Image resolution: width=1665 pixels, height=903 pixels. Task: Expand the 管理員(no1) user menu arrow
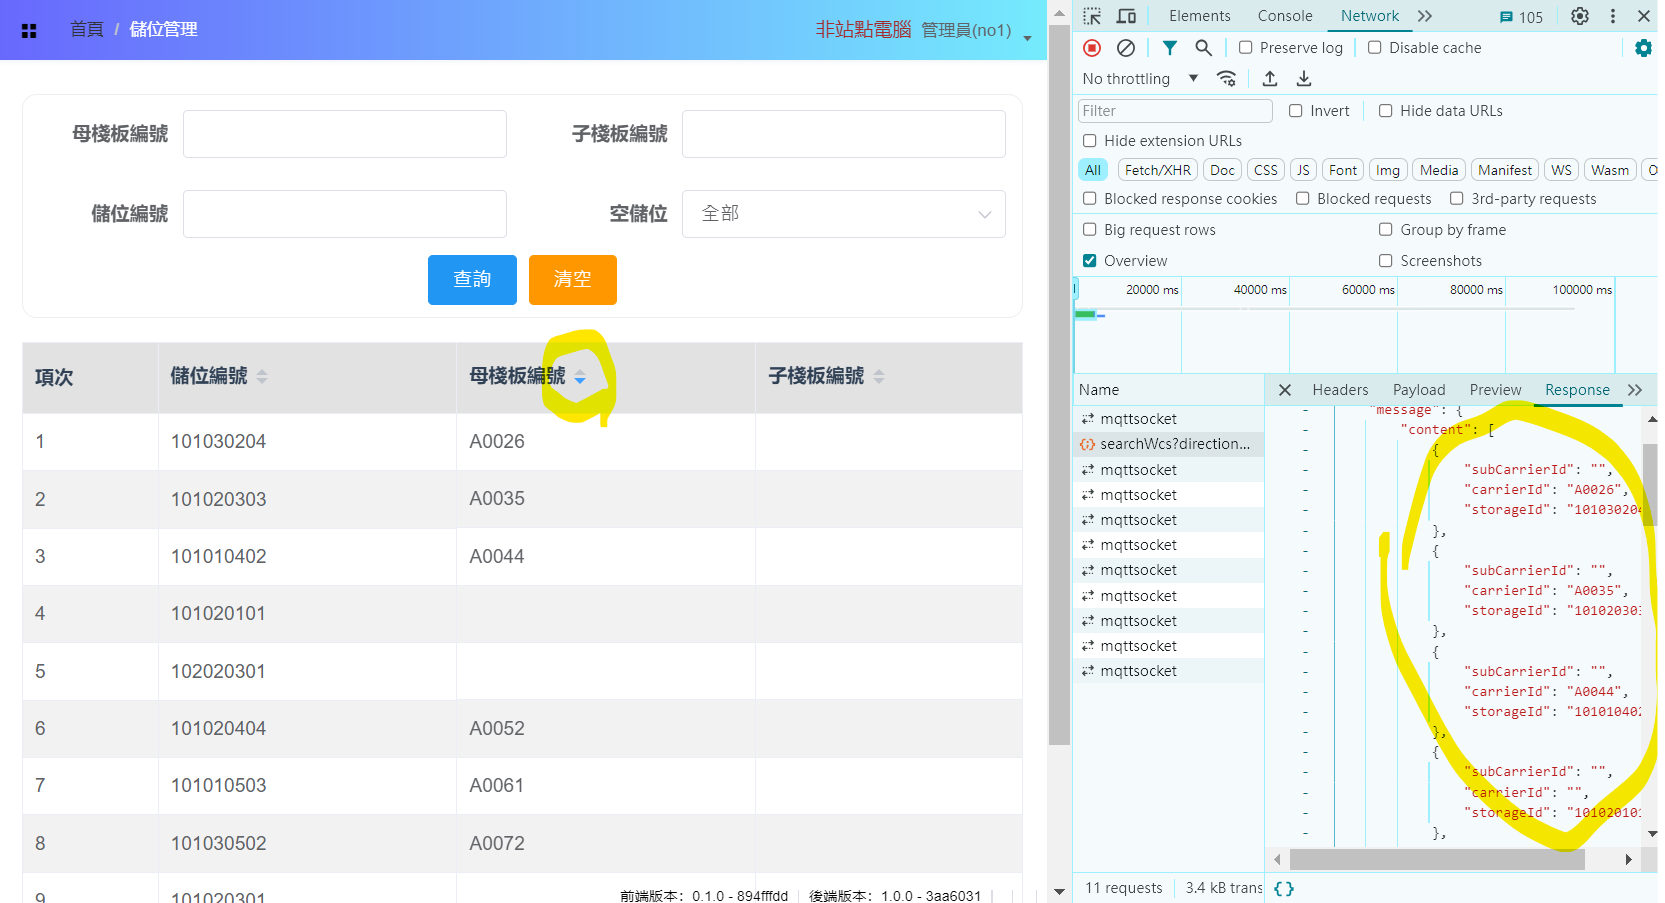pyautogui.click(x=1027, y=37)
